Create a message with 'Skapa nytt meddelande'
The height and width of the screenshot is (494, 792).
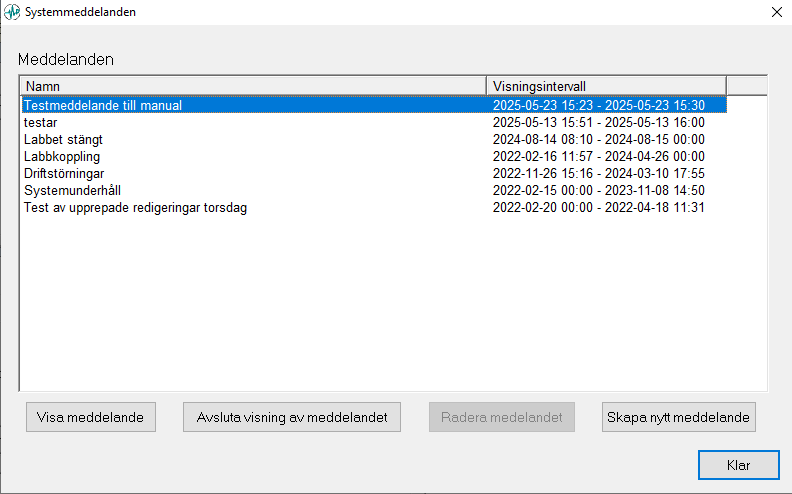coord(679,417)
